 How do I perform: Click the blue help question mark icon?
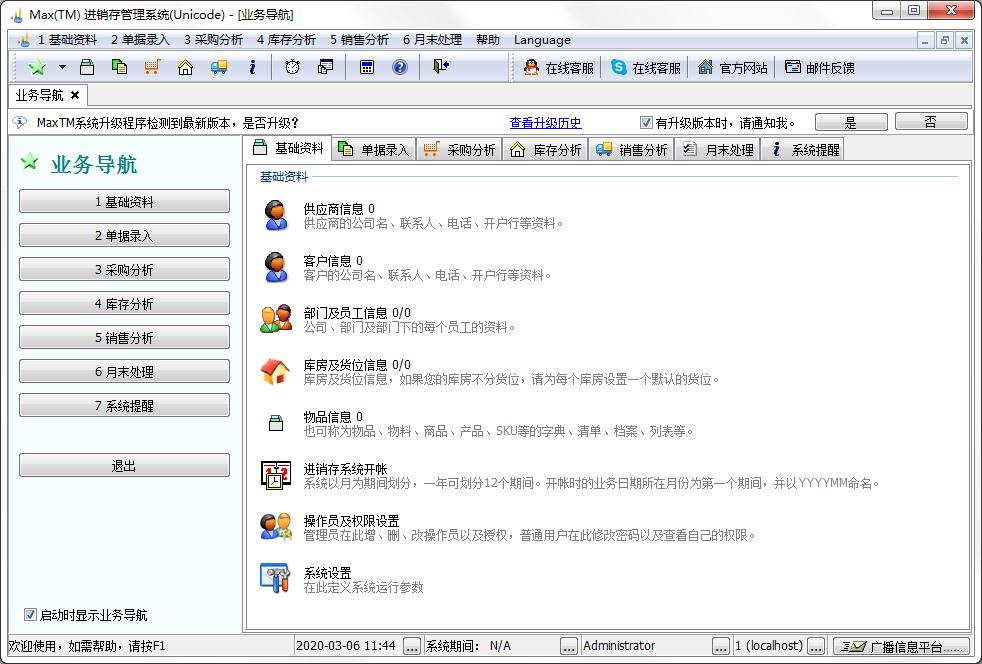[399, 67]
